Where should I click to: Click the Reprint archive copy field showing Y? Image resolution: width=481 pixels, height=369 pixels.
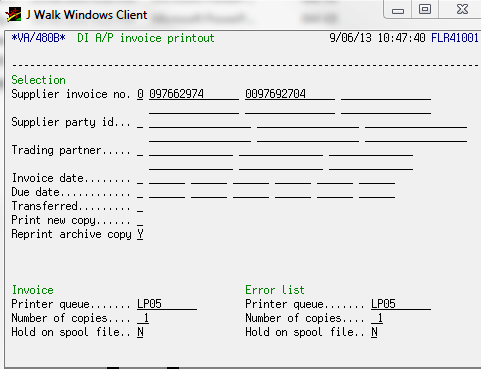(140, 234)
